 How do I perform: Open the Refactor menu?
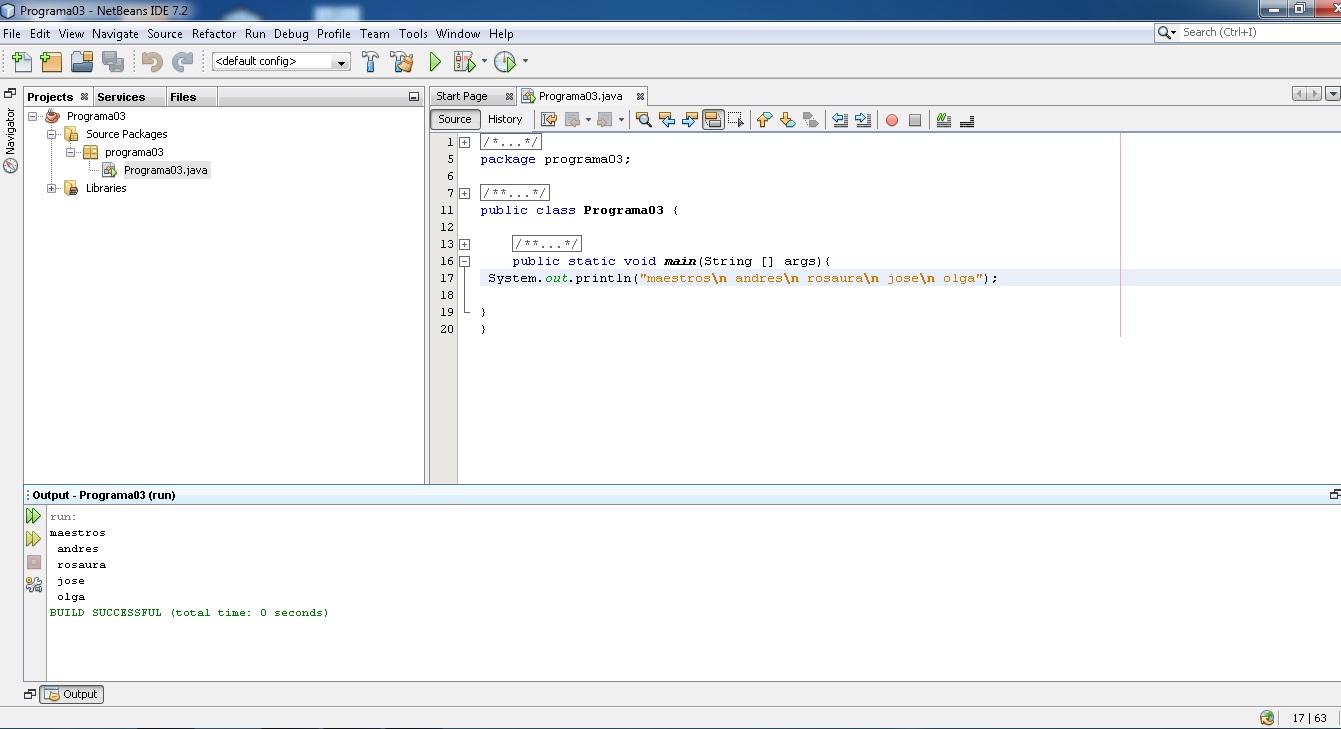[x=213, y=33]
